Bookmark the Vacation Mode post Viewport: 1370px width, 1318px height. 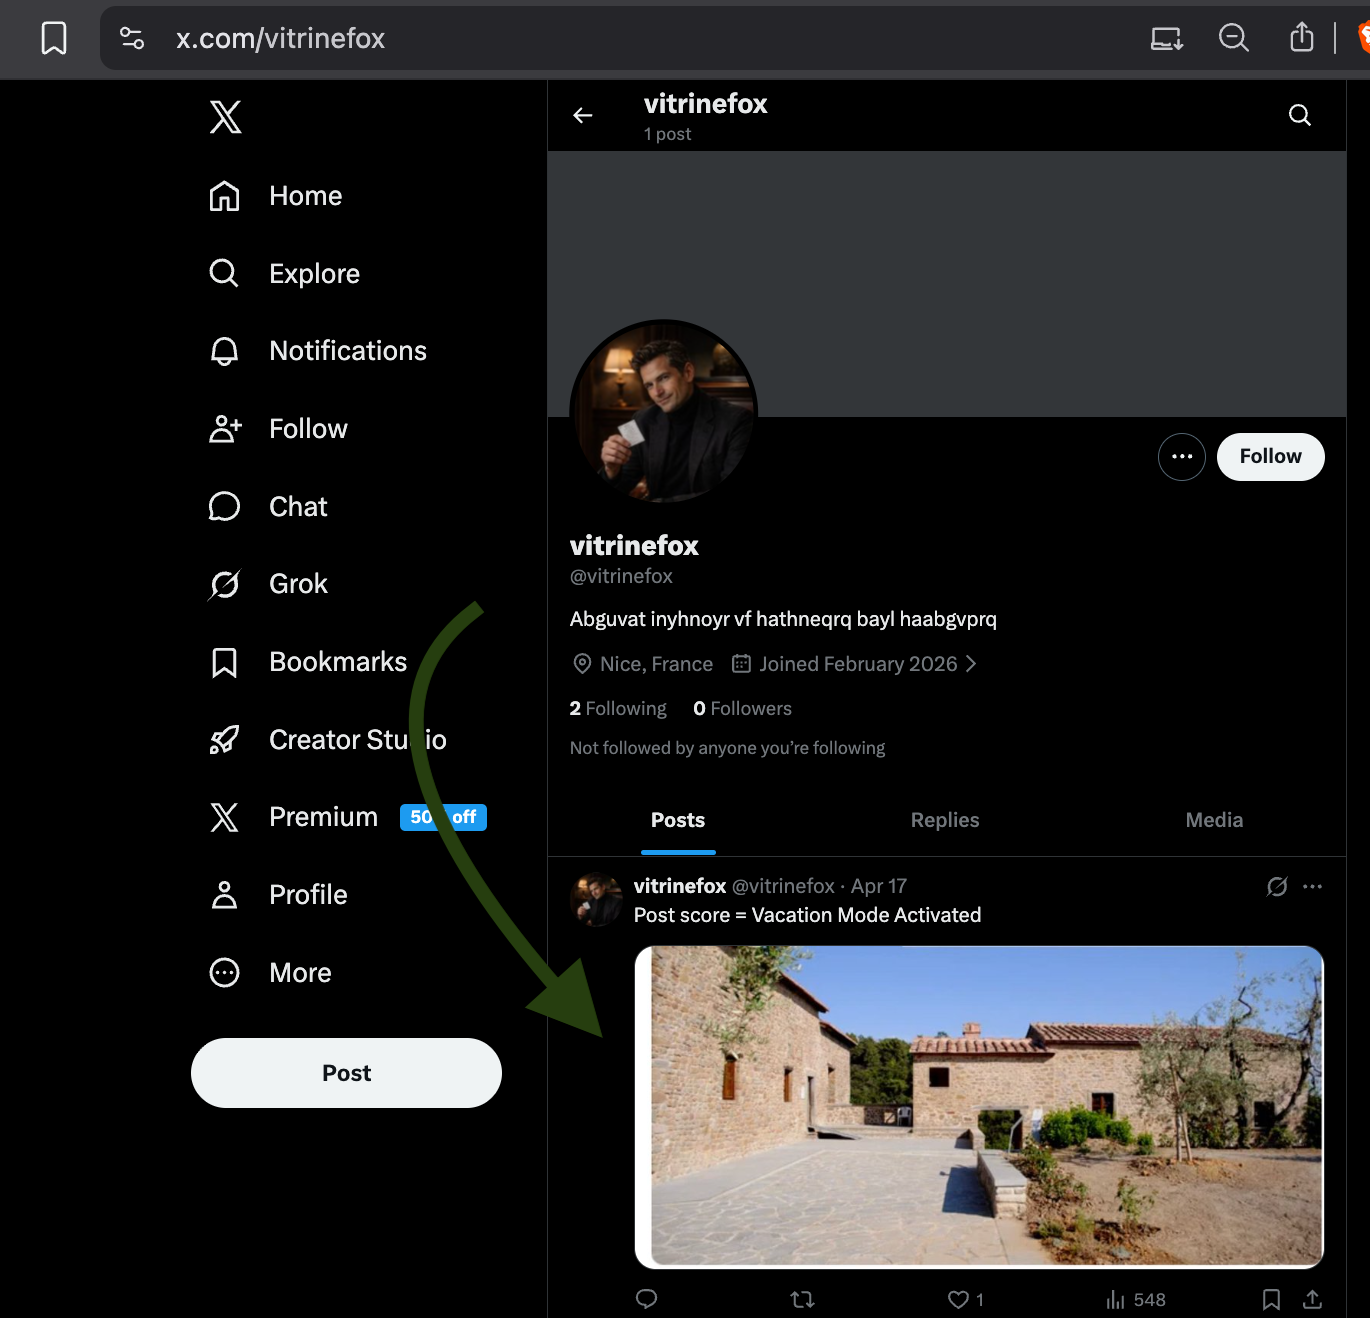(x=1271, y=1298)
